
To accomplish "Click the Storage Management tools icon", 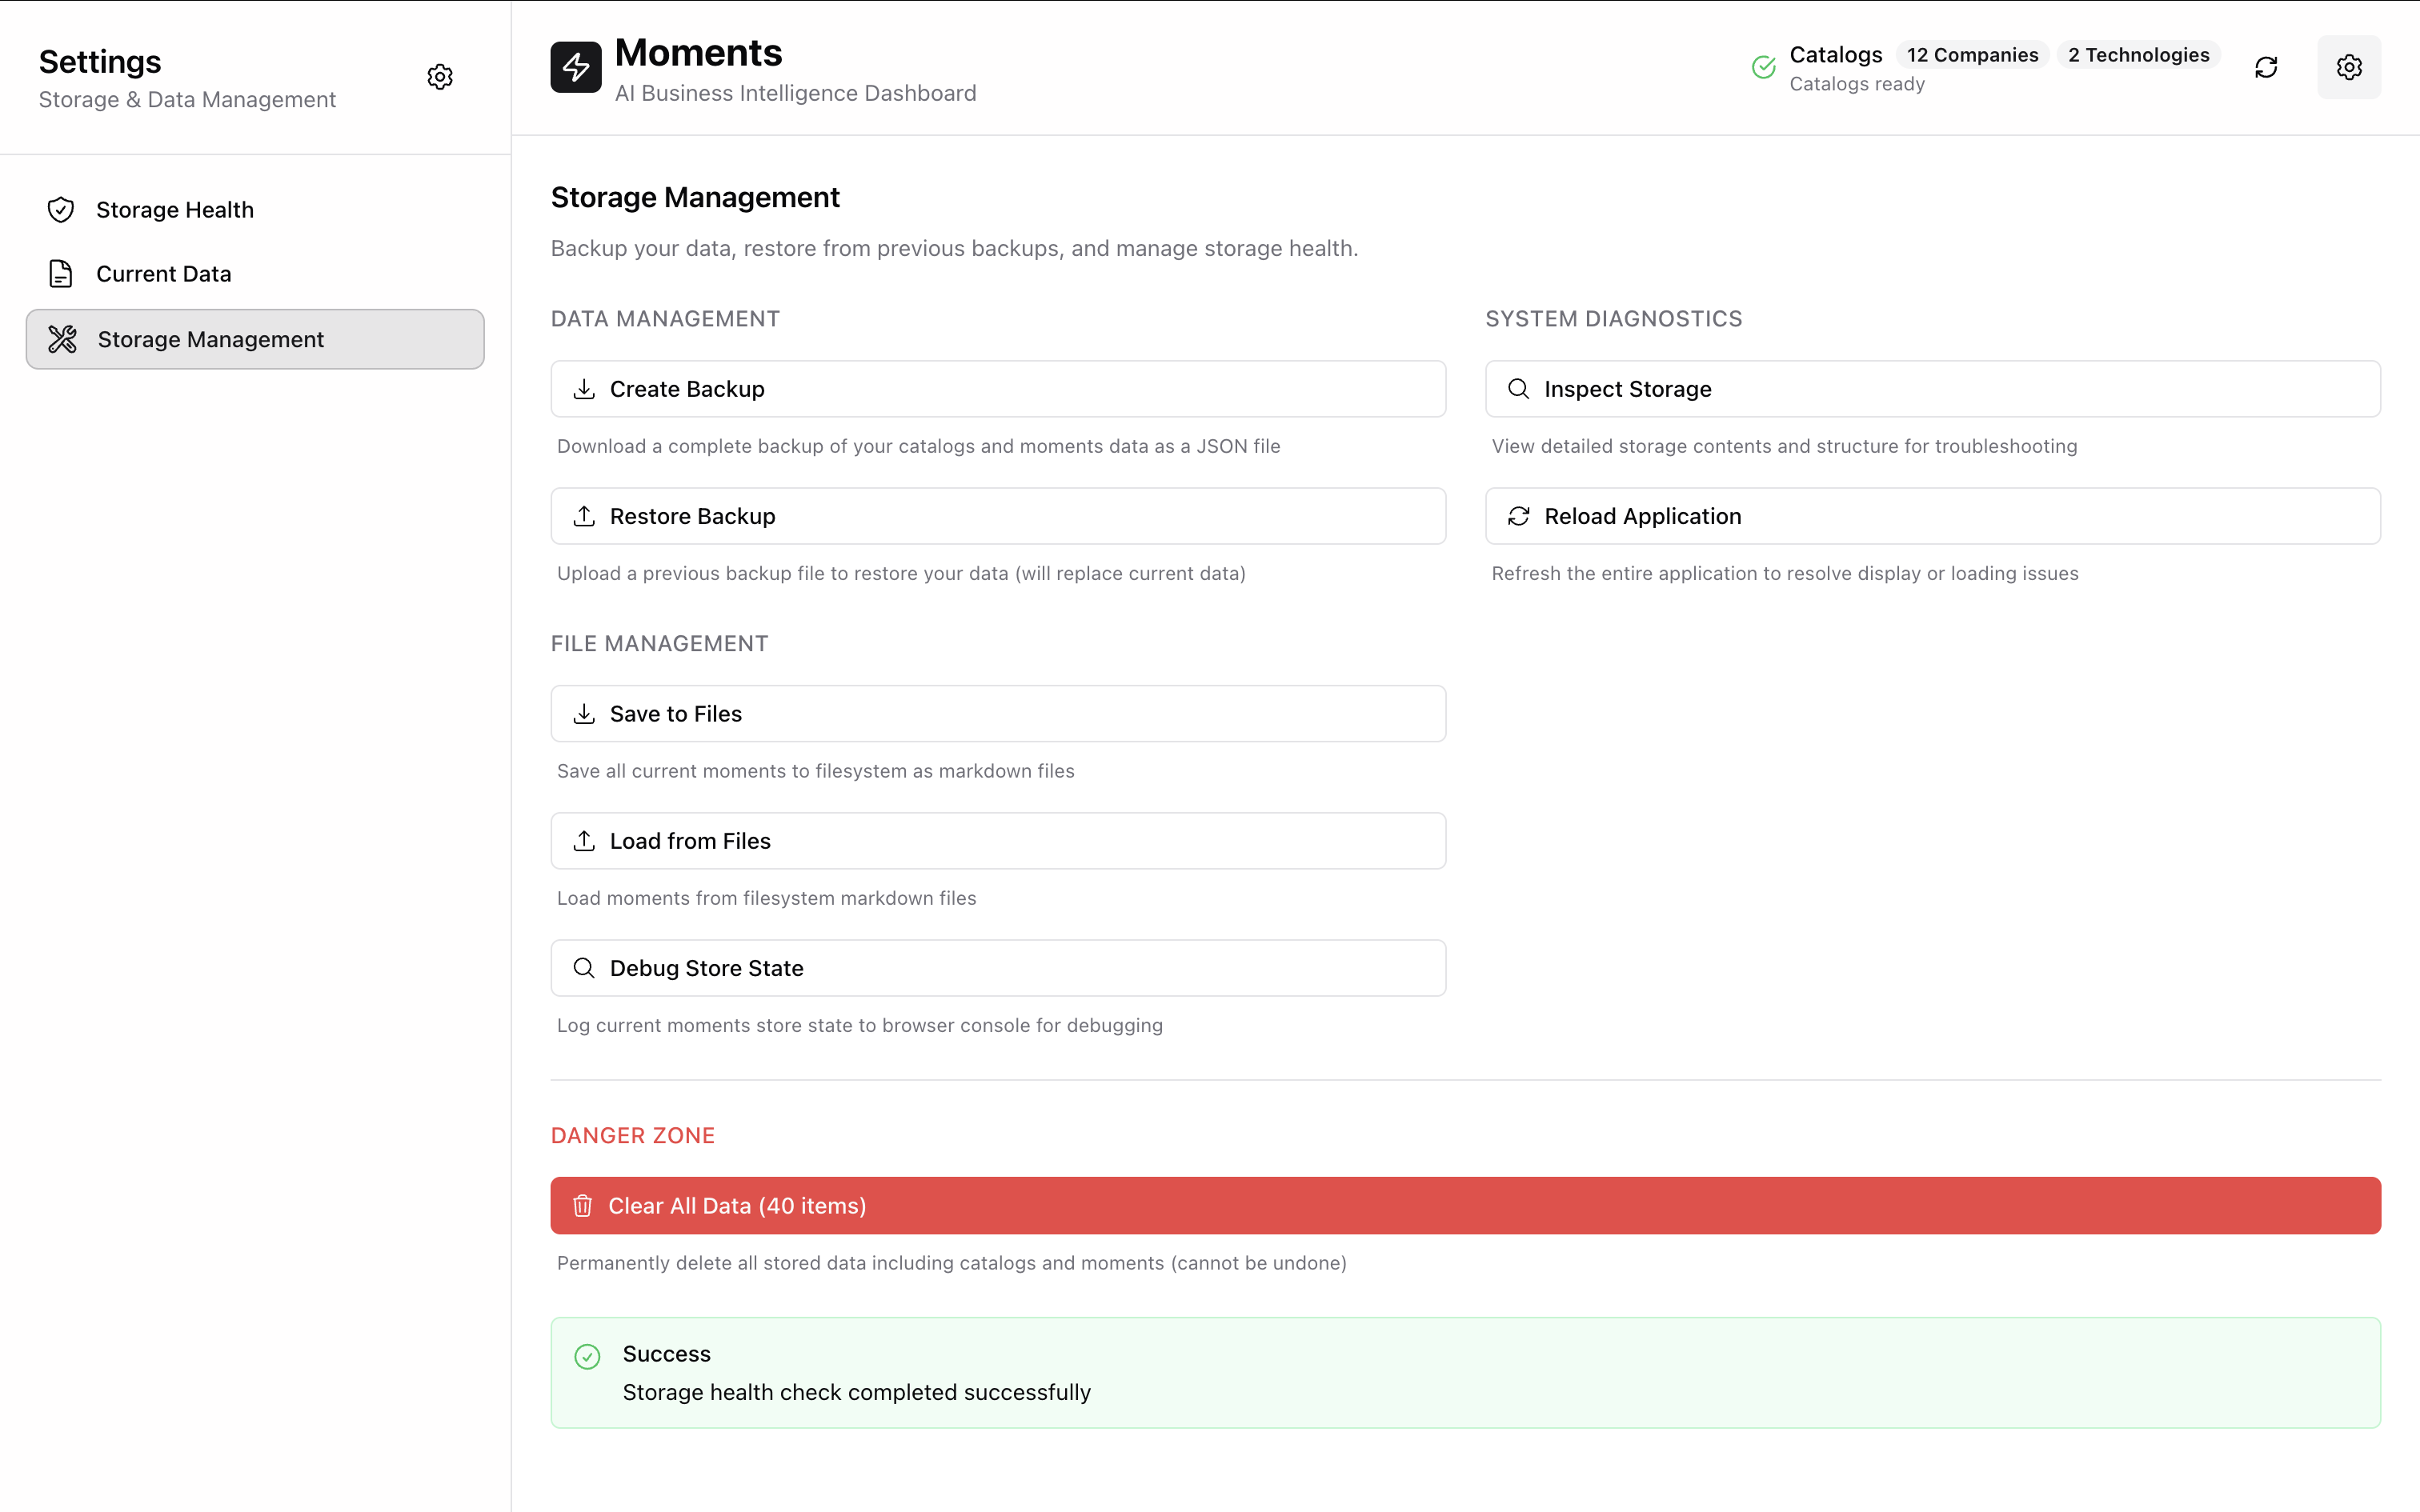I will tap(63, 340).
